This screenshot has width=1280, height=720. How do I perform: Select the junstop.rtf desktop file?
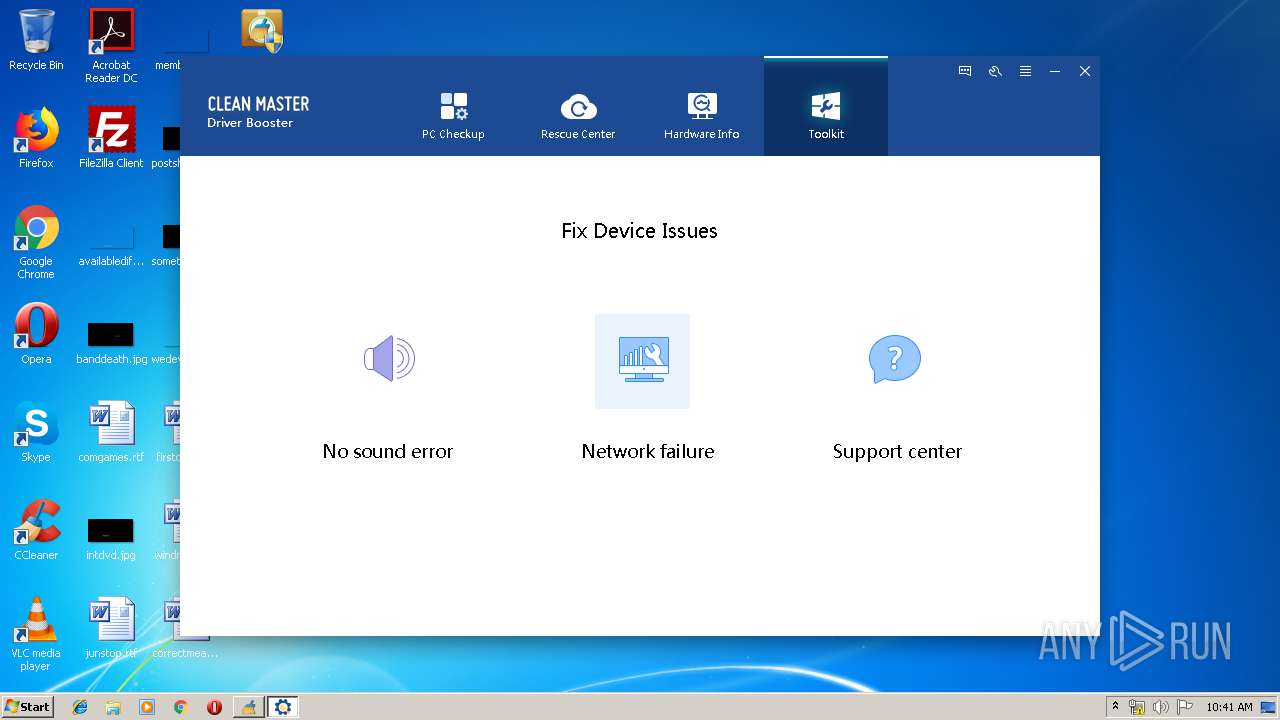(x=111, y=628)
